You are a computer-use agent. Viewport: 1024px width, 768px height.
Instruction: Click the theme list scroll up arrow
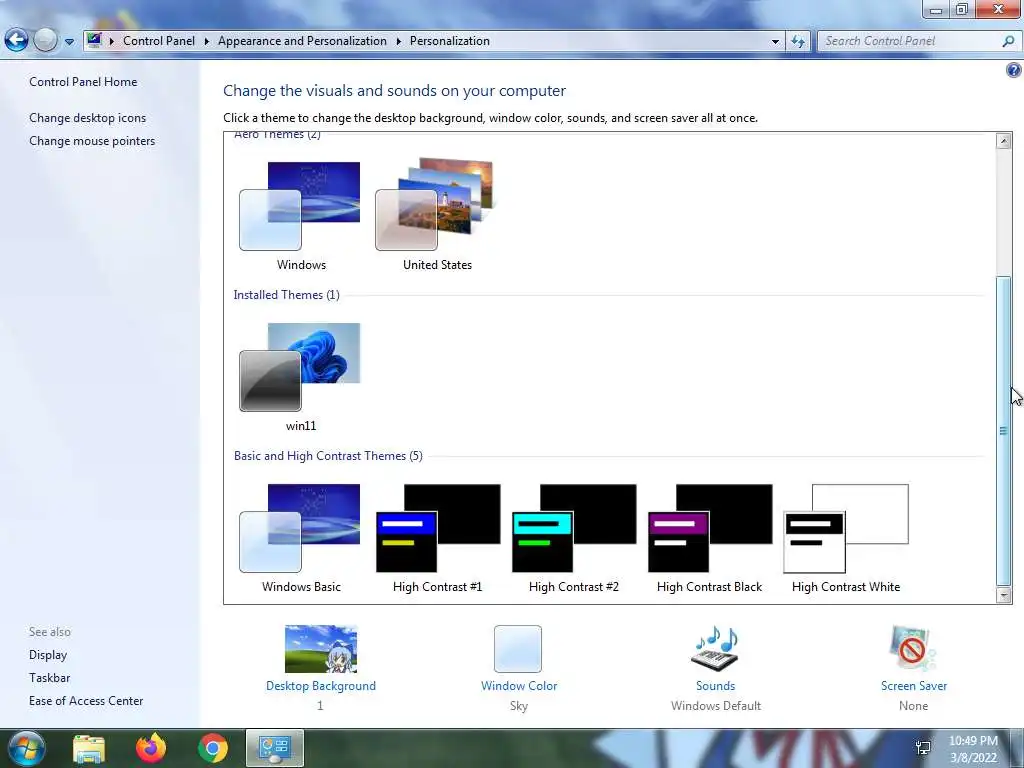point(1004,141)
